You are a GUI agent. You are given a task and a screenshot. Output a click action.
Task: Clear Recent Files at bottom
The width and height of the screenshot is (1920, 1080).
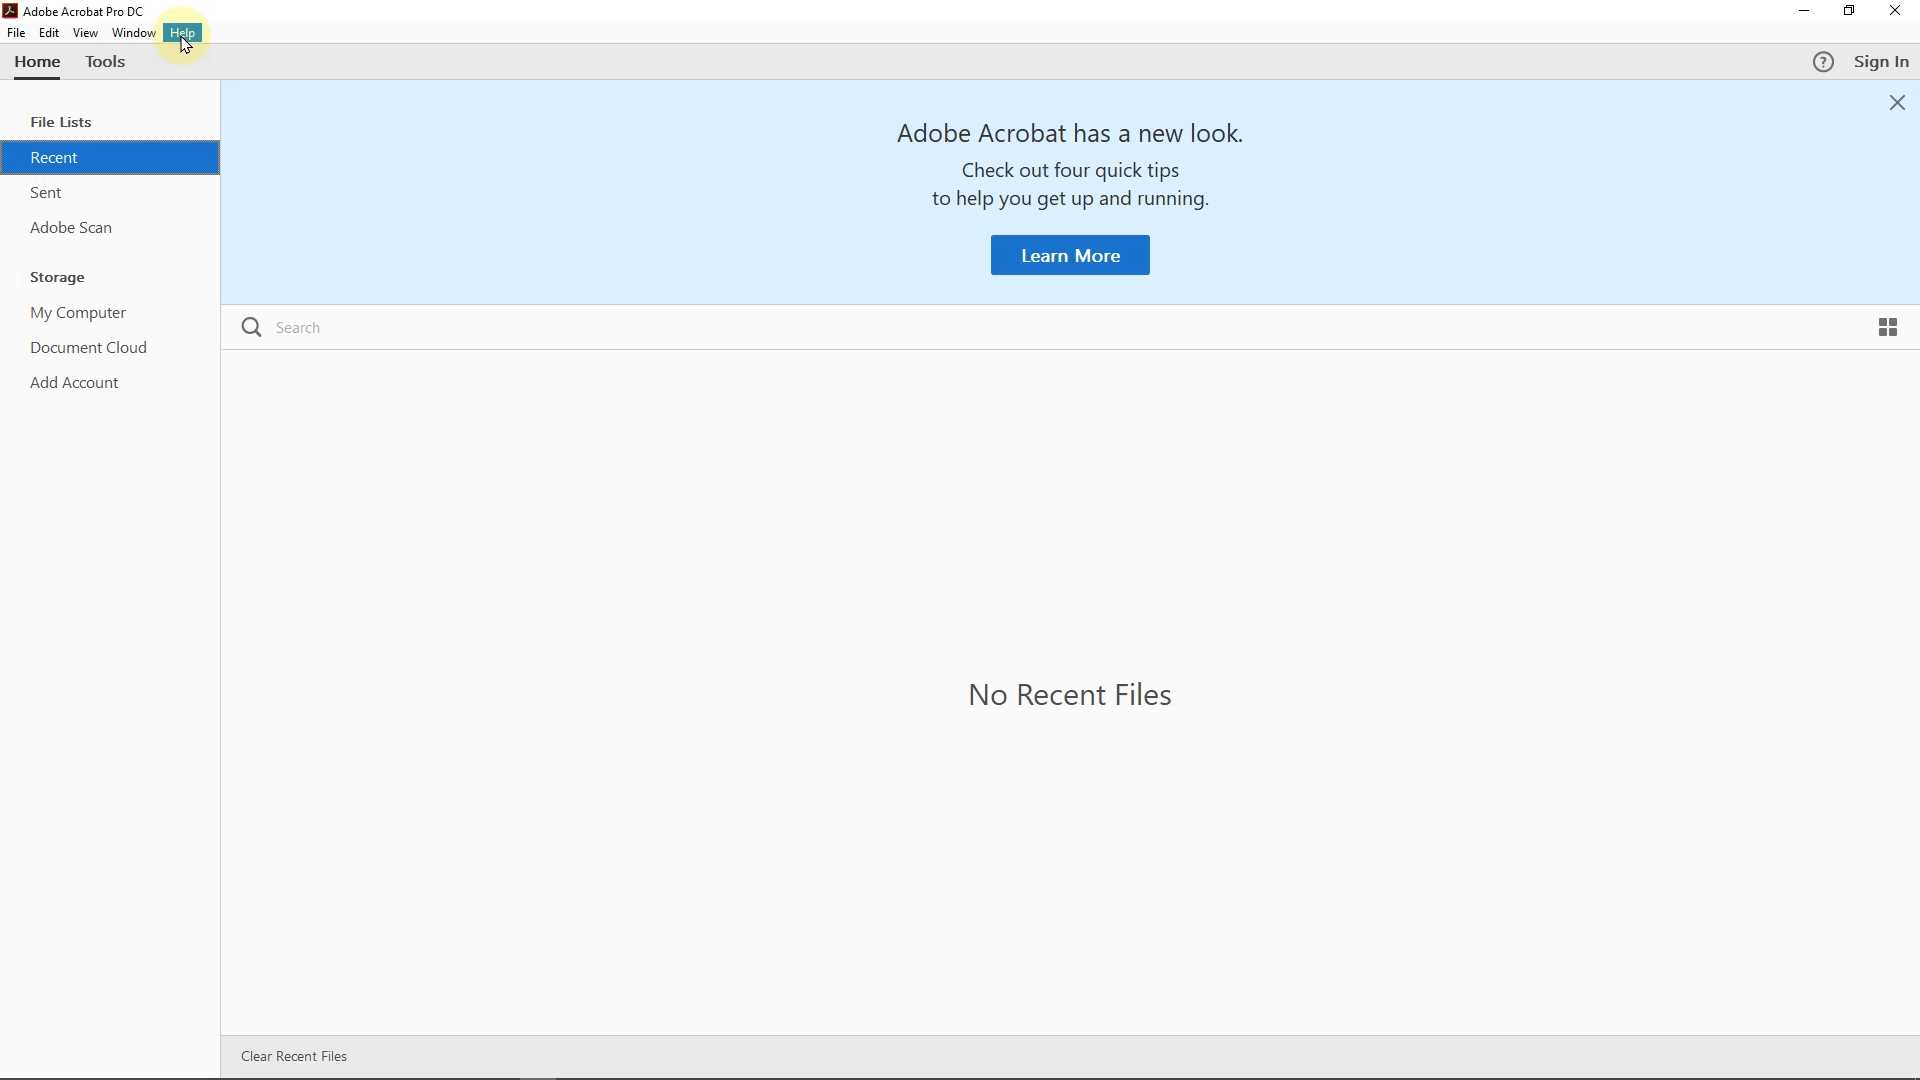(x=295, y=1058)
